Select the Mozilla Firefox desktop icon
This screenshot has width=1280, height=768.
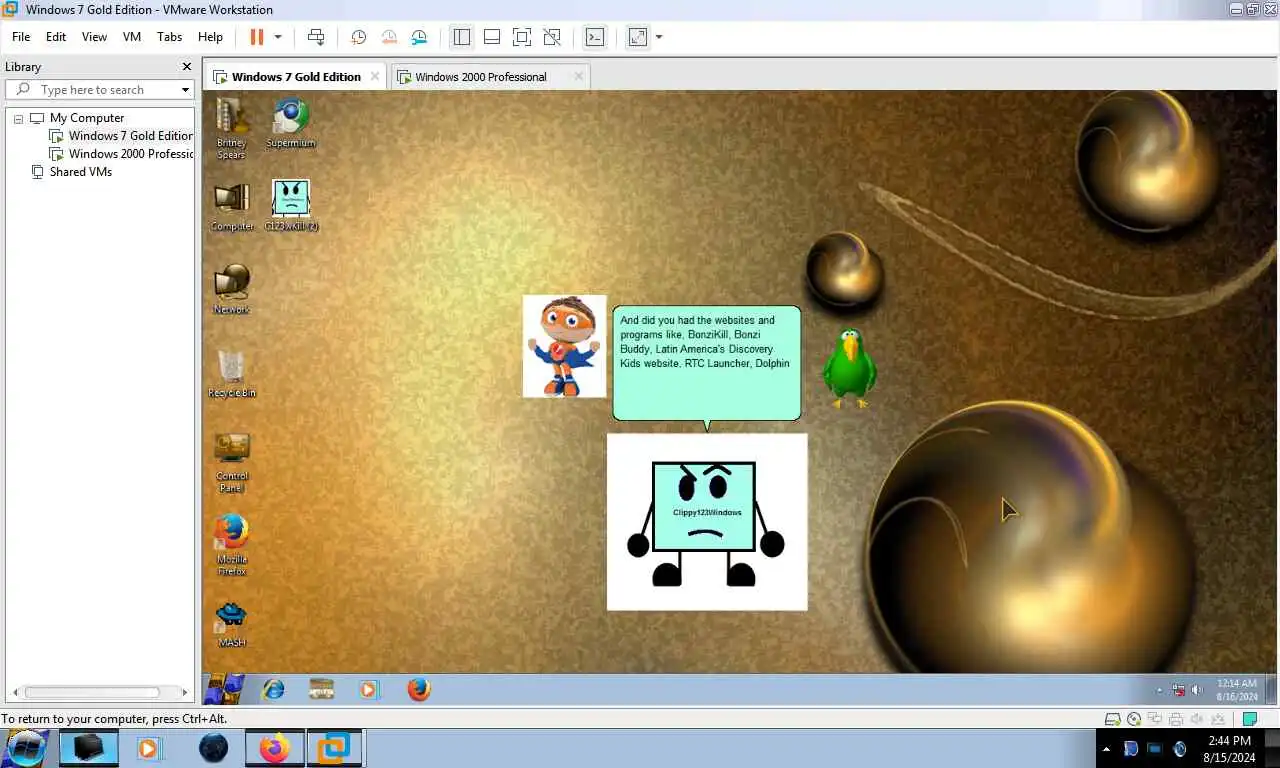click(232, 545)
